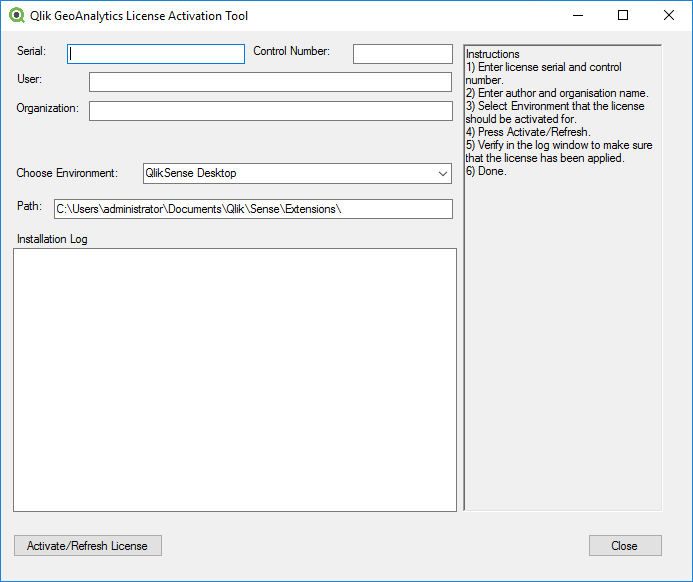This screenshot has height=582, width=693.
Task: Click the Extensions path text field
Action: click(253, 209)
